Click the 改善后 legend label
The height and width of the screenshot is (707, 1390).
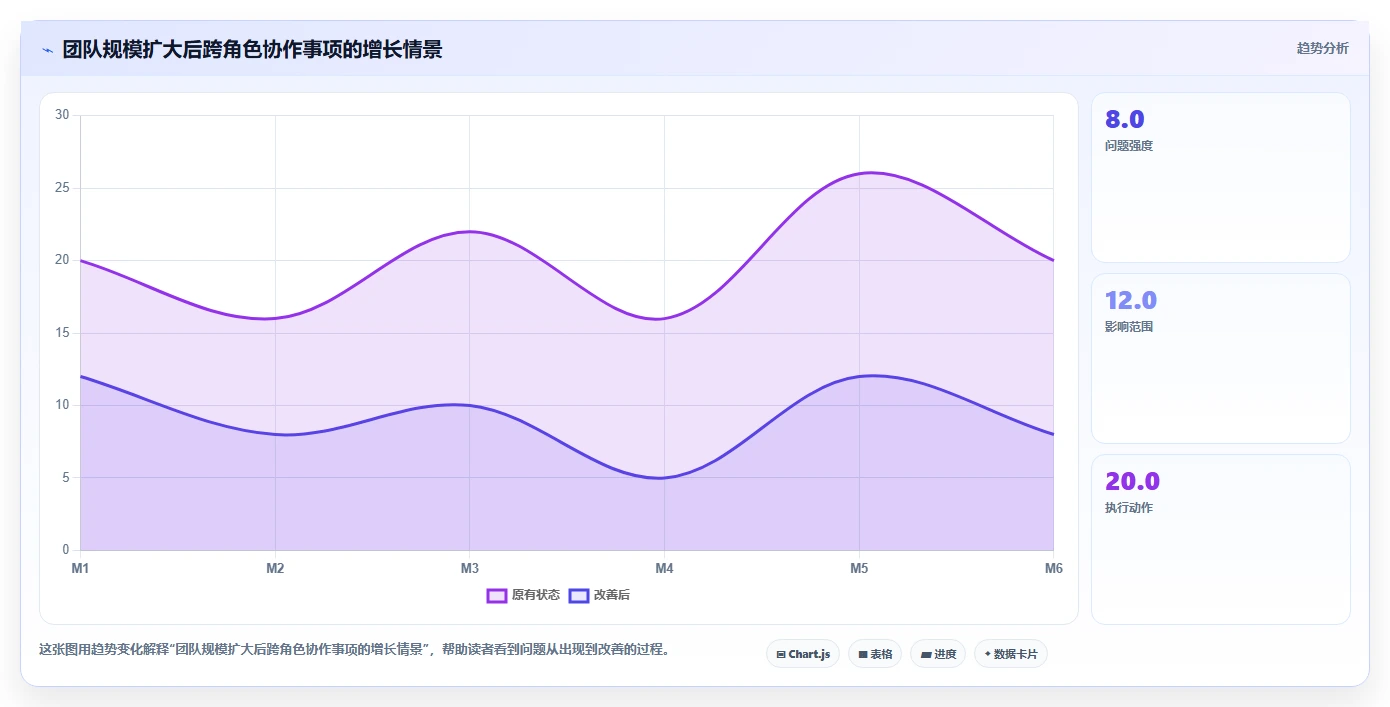pyautogui.click(x=612, y=595)
